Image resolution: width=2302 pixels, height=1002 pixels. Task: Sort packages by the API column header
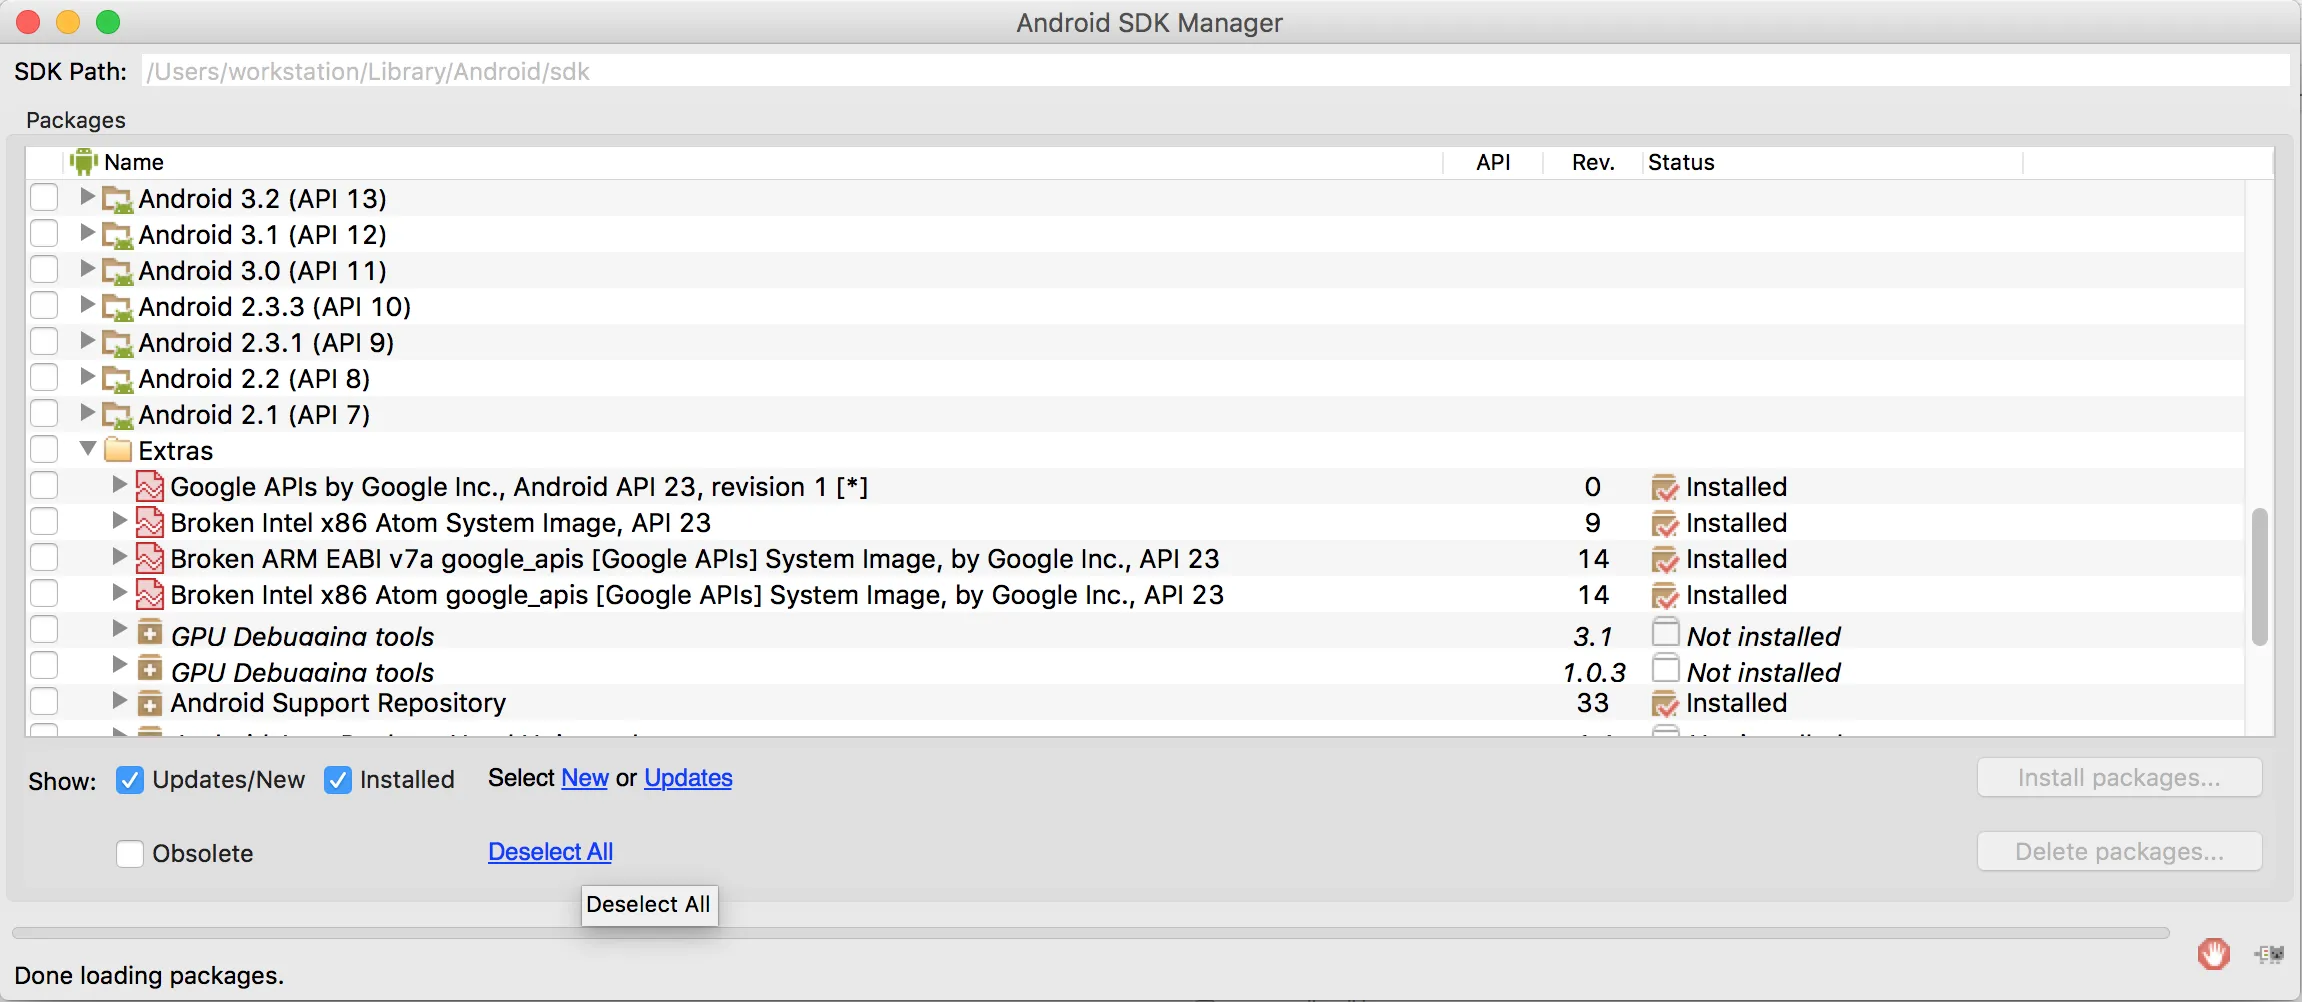click(x=1493, y=162)
